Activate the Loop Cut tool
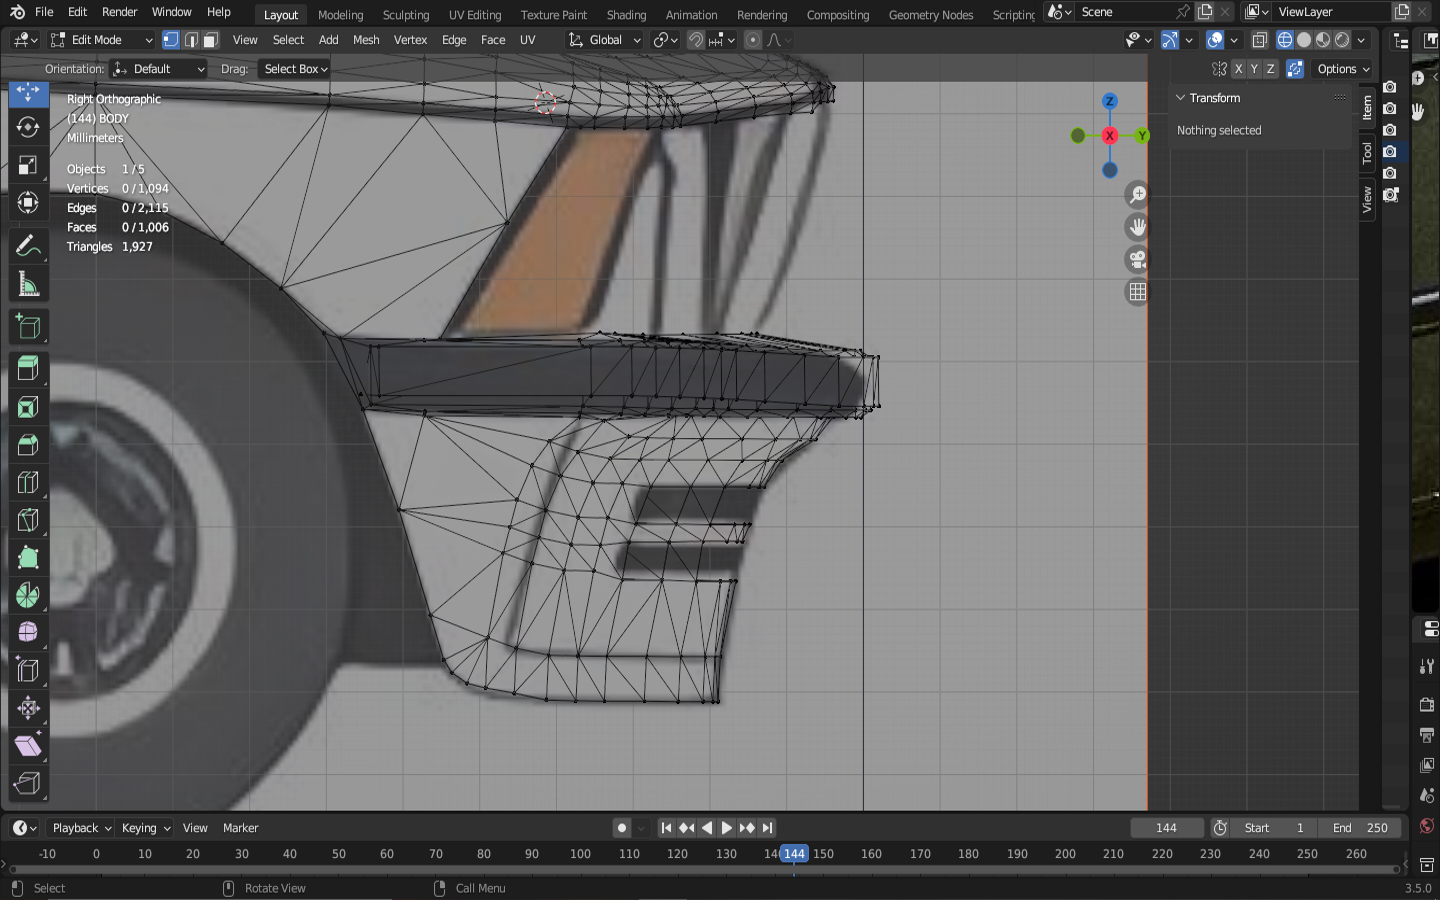1440x900 pixels. [28, 482]
